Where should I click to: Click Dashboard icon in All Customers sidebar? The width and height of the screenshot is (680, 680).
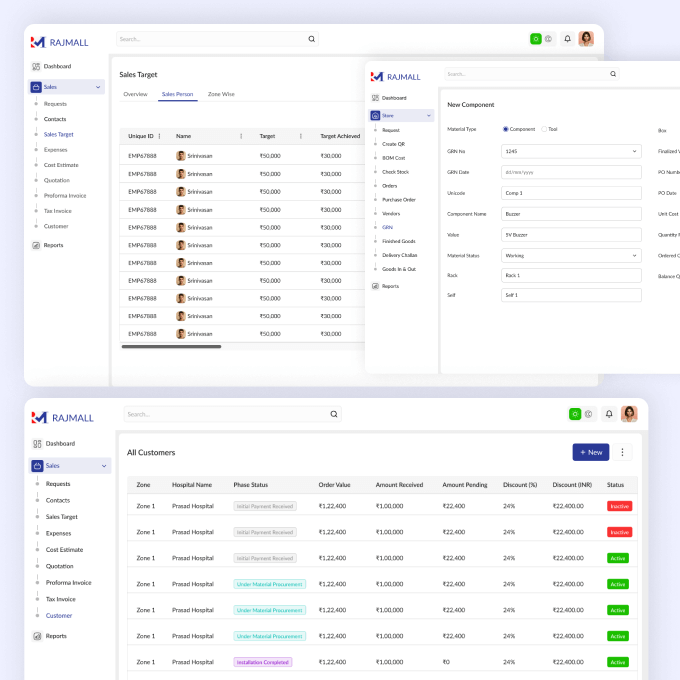click(x=36, y=443)
